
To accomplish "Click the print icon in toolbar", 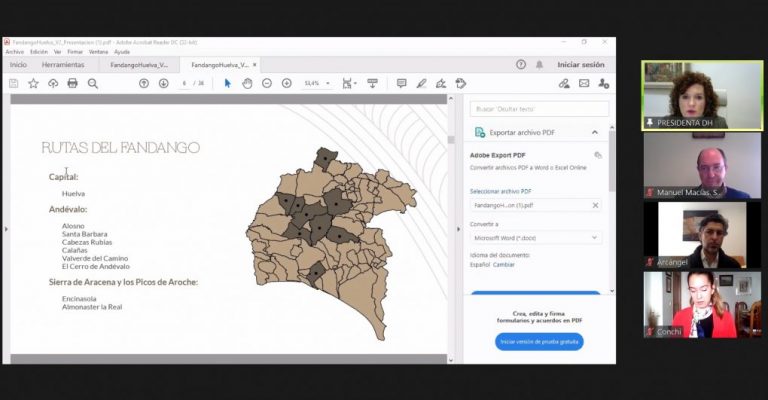I will [72, 83].
